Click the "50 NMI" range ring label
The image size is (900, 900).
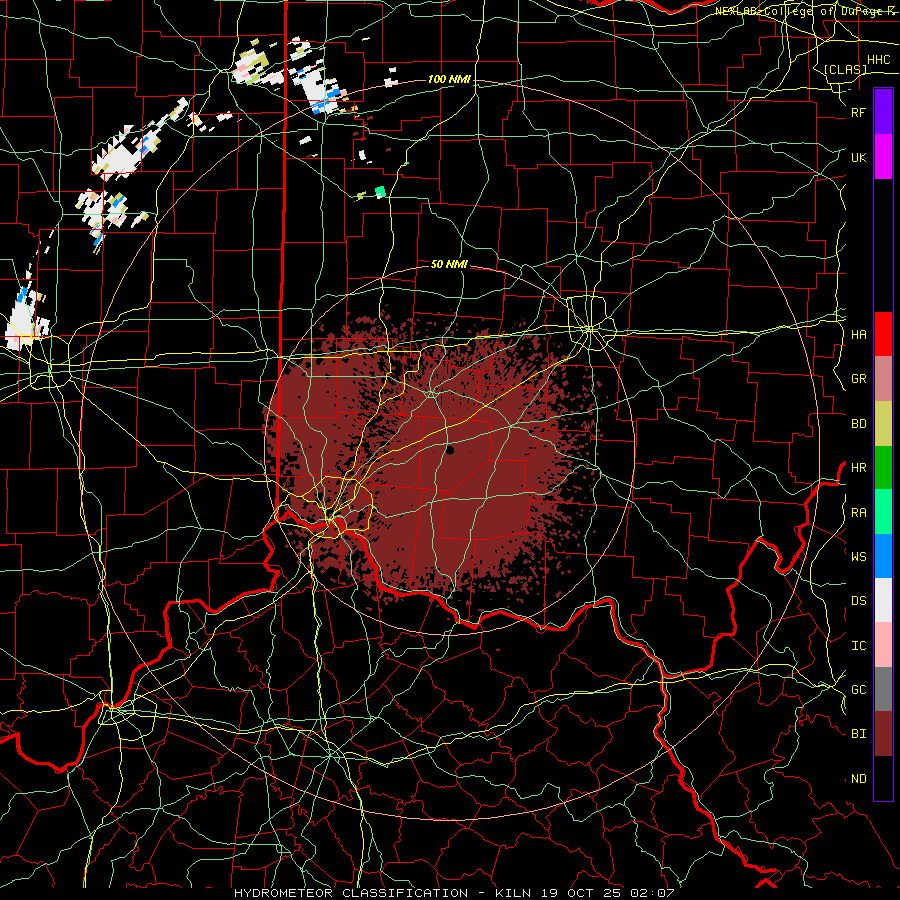pyautogui.click(x=449, y=264)
